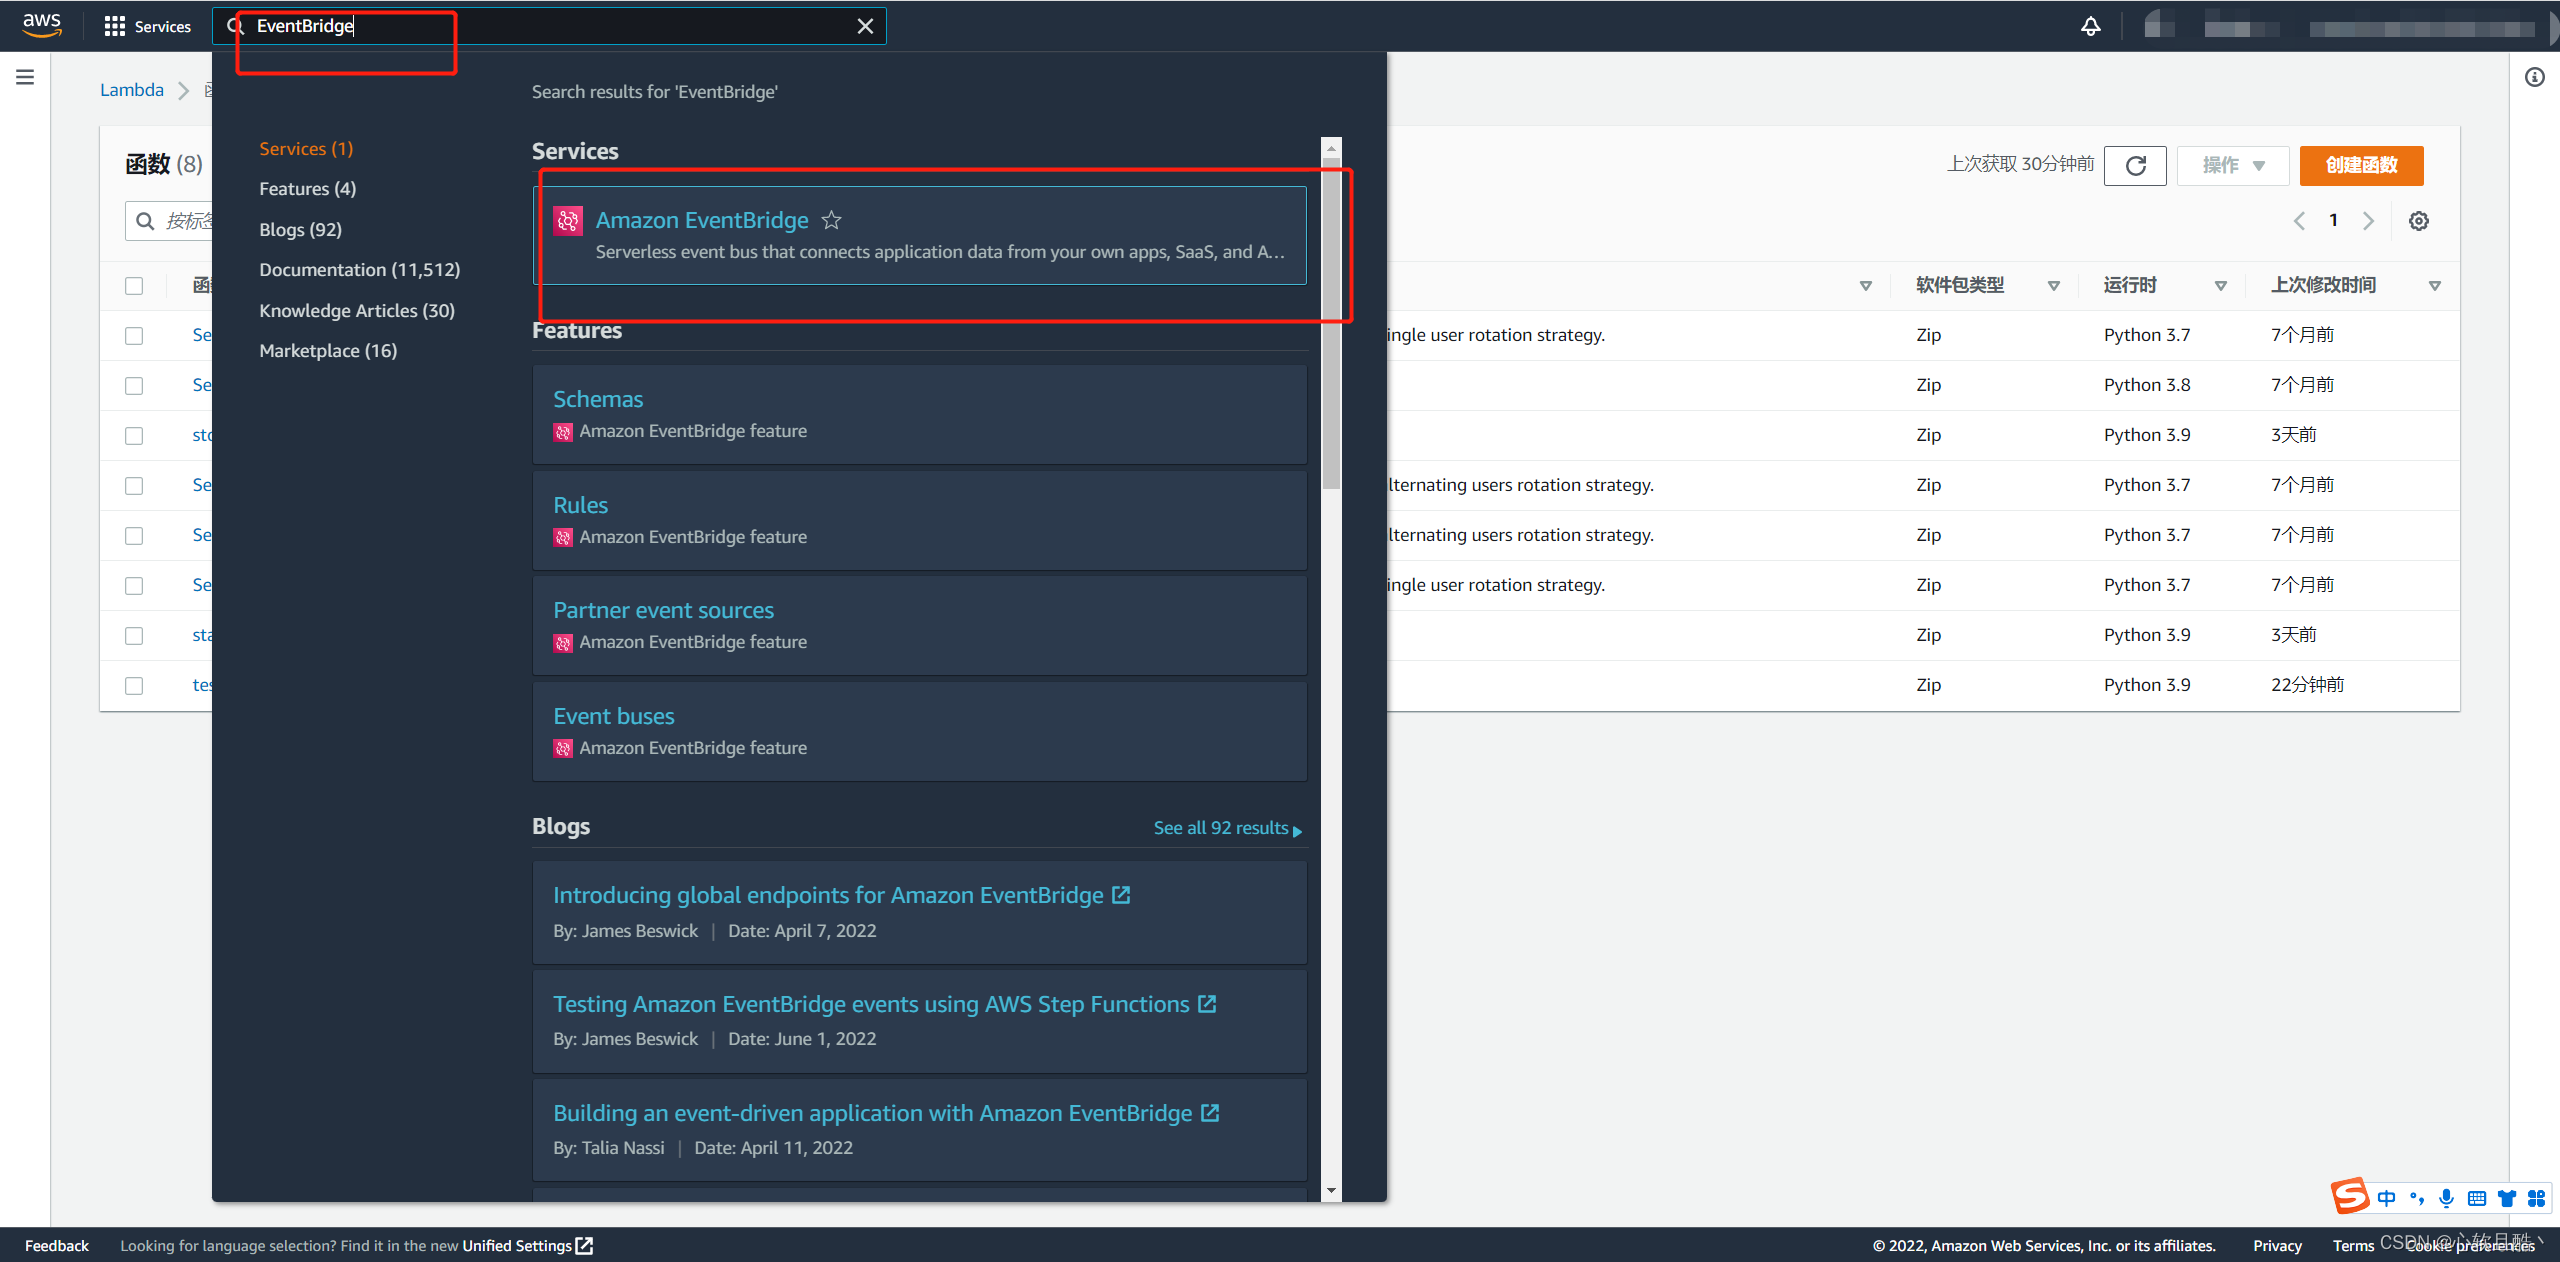This screenshot has width=2560, height=1262.
Task: Sort by 上次修改时间 column arrow
Action: 2434,286
